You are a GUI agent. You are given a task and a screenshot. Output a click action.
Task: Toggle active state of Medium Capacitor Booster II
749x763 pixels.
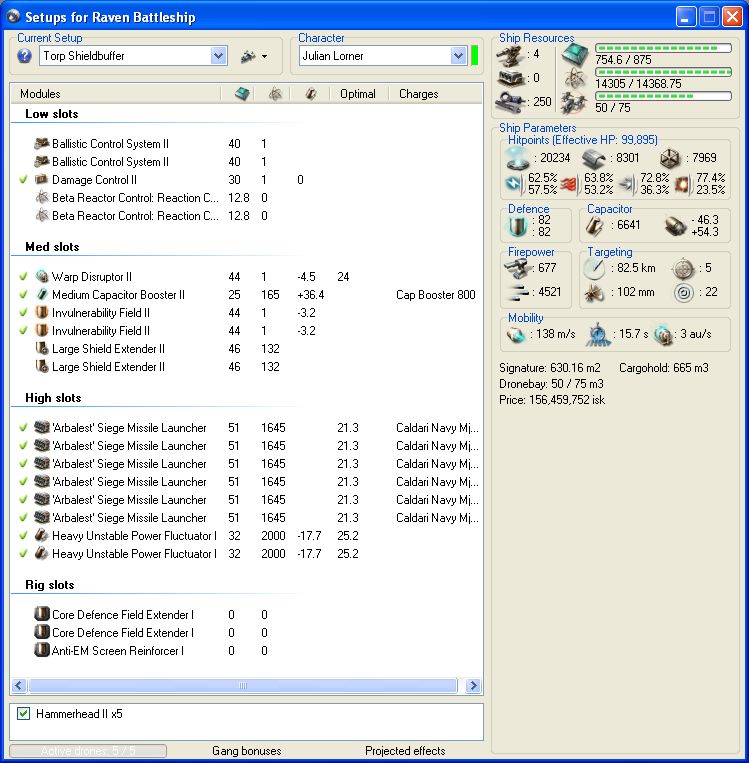(23, 294)
